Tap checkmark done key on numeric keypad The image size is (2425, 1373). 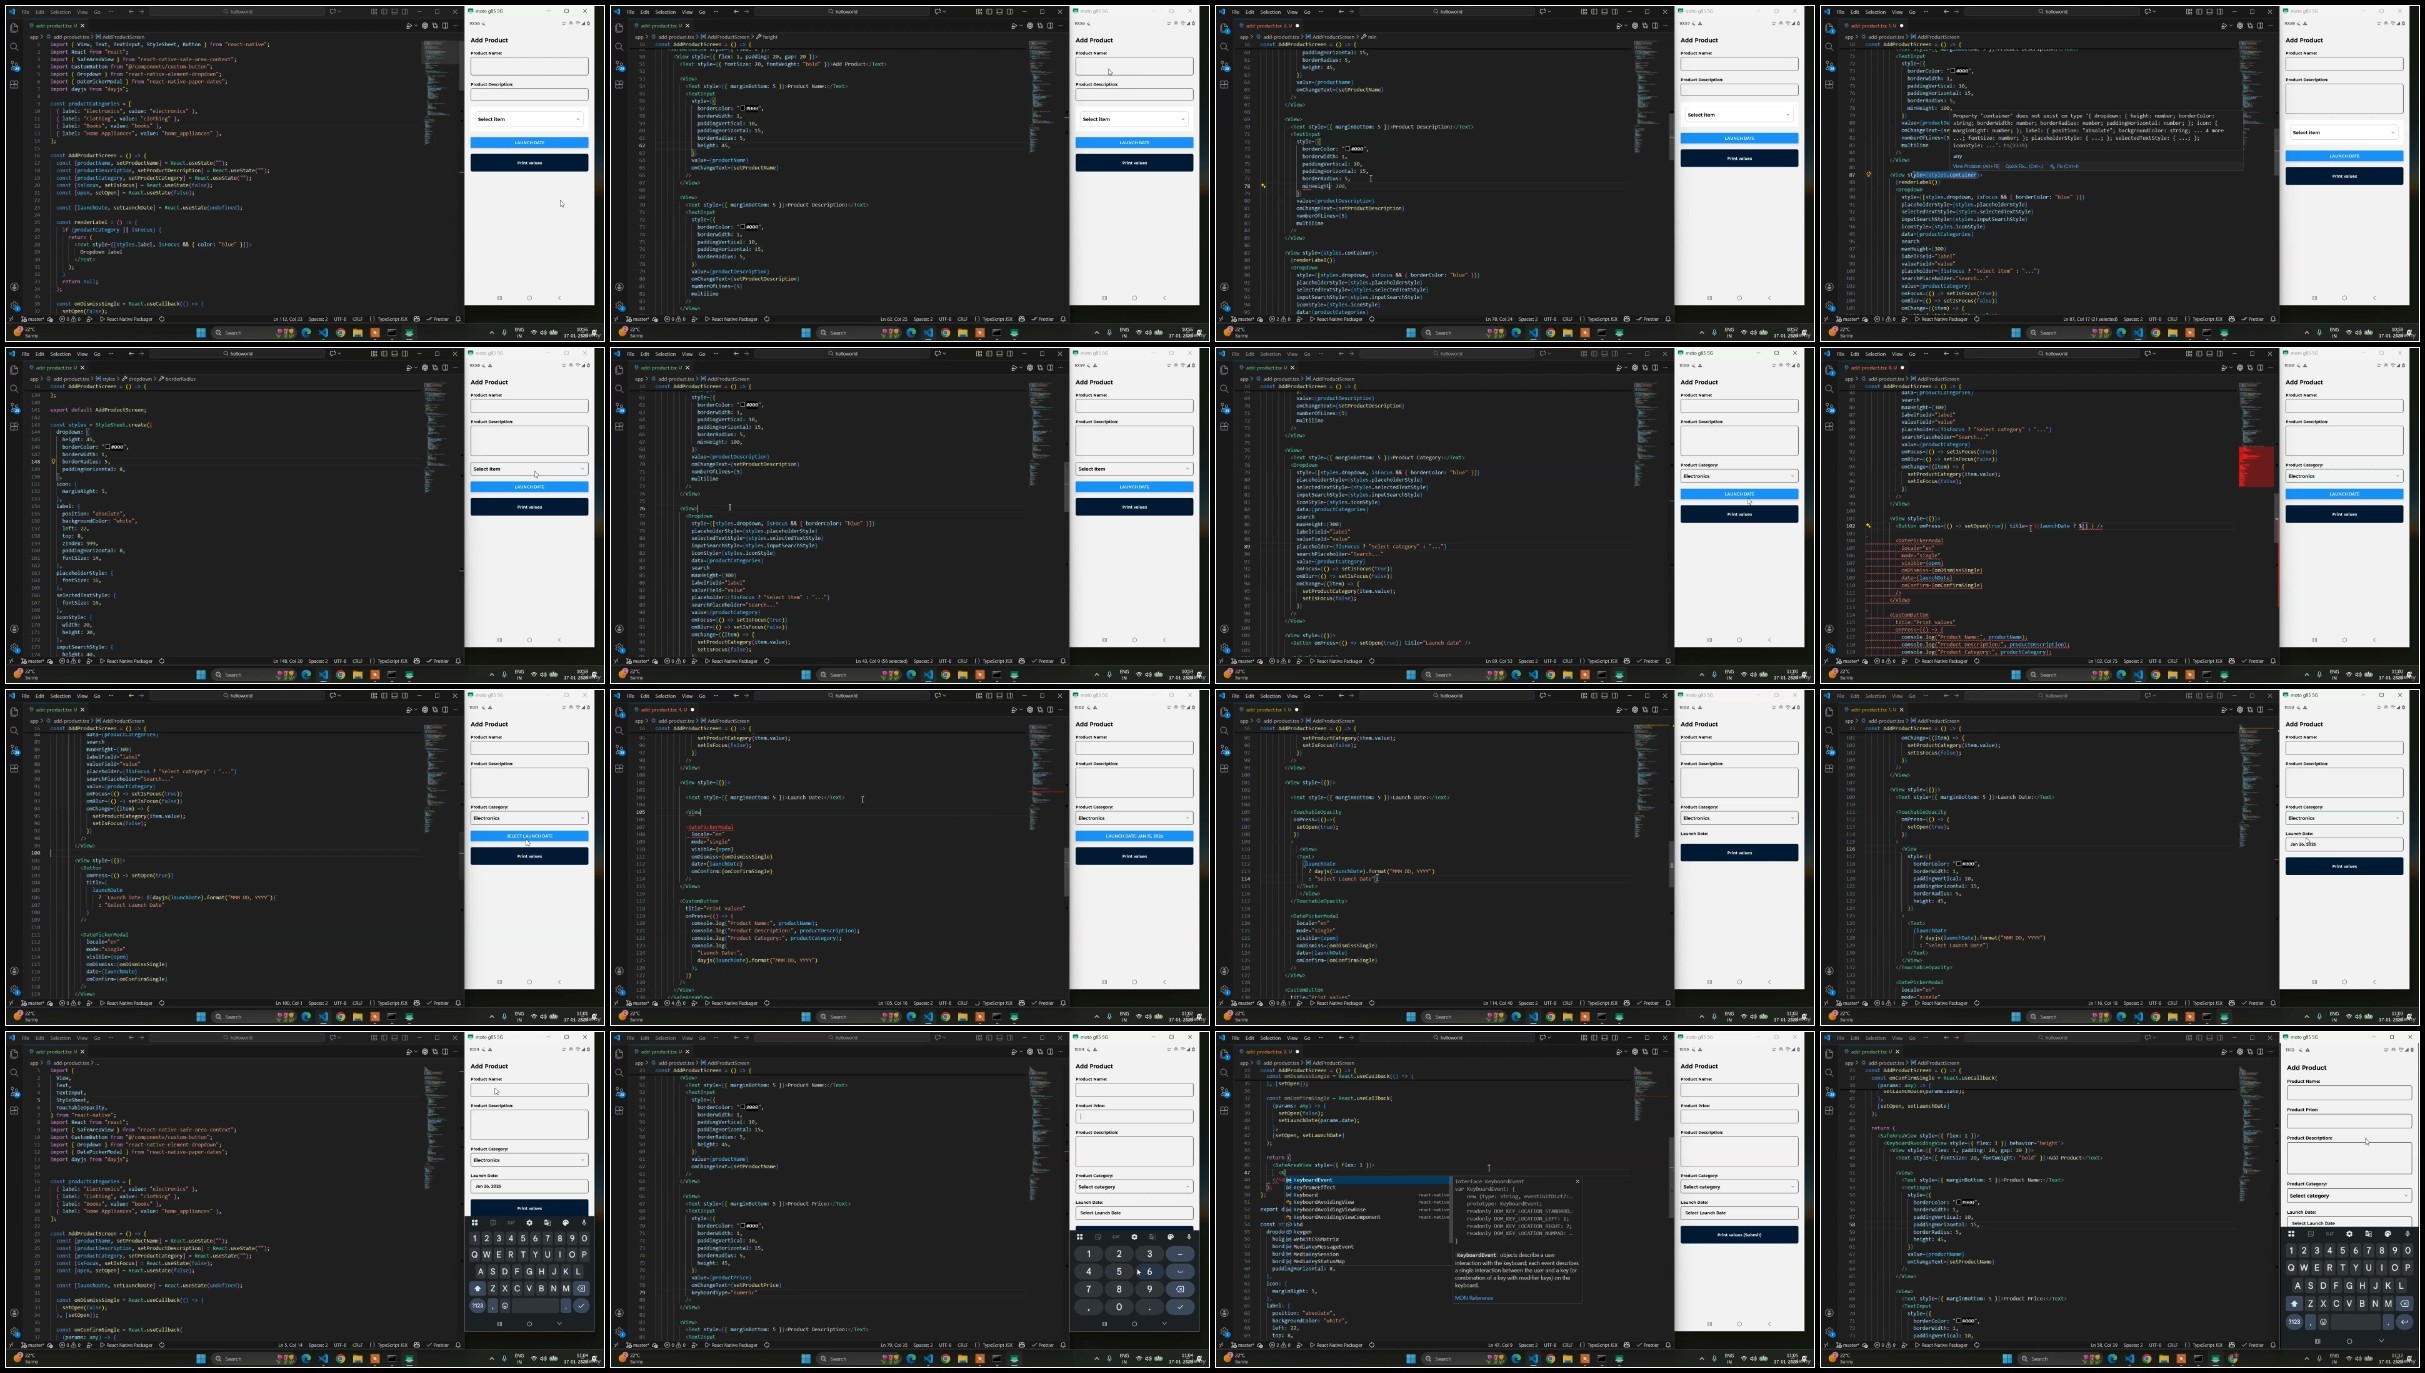[x=1180, y=1307]
